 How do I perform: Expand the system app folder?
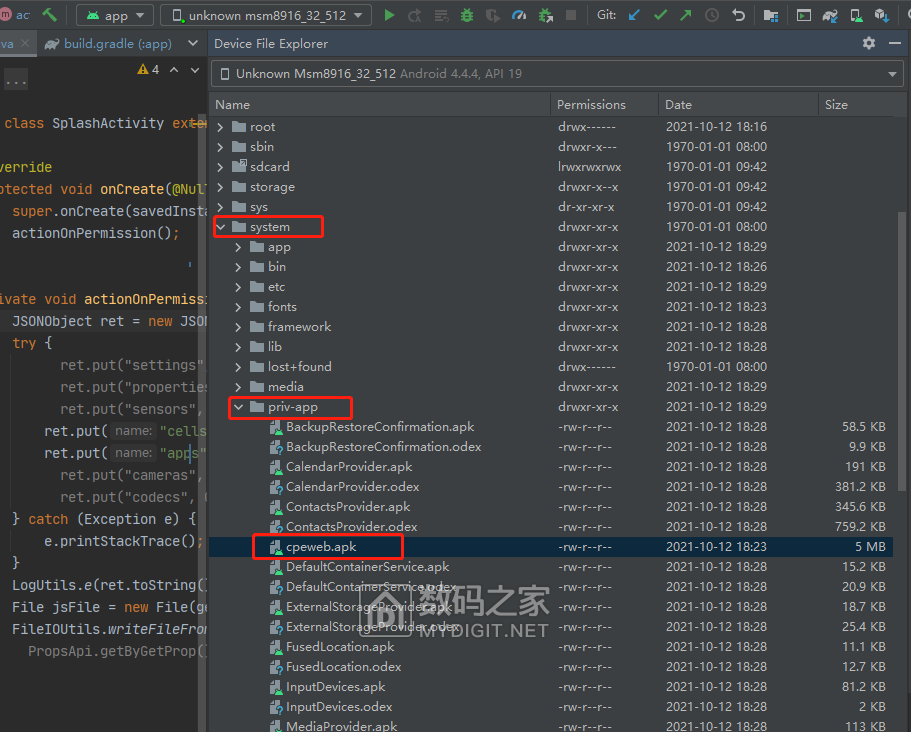click(238, 247)
